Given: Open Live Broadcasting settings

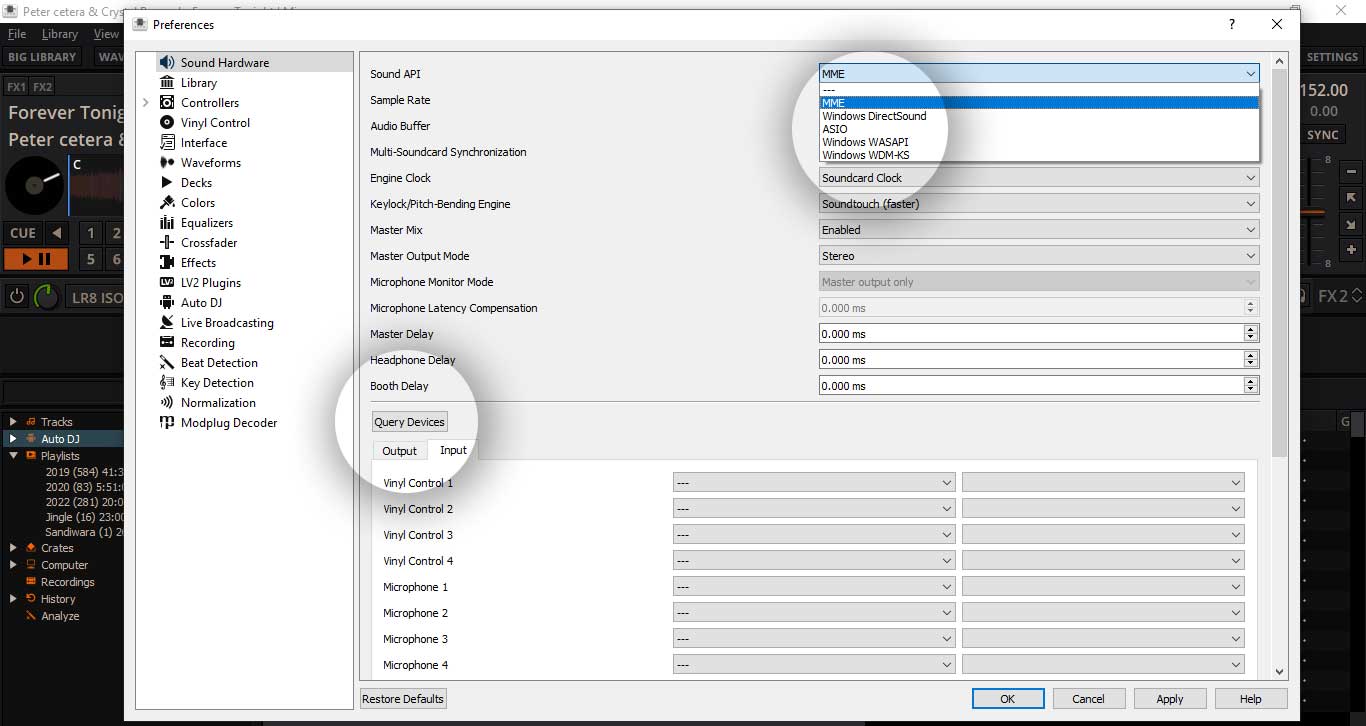Looking at the screenshot, I should pyautogui.click(x=226, y=323).
